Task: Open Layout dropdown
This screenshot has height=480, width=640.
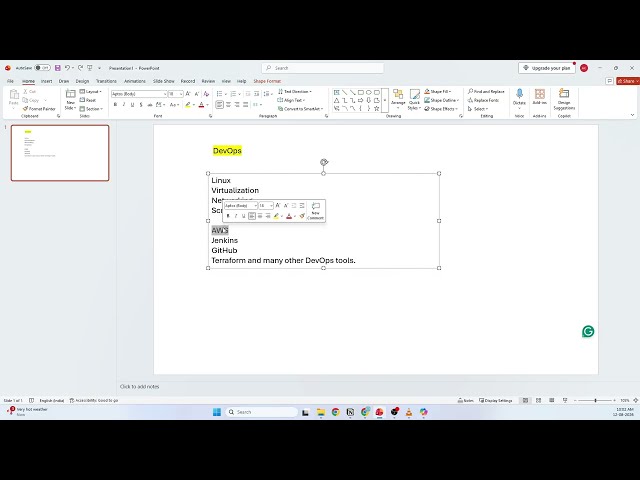Action: [x=91, y=91]
